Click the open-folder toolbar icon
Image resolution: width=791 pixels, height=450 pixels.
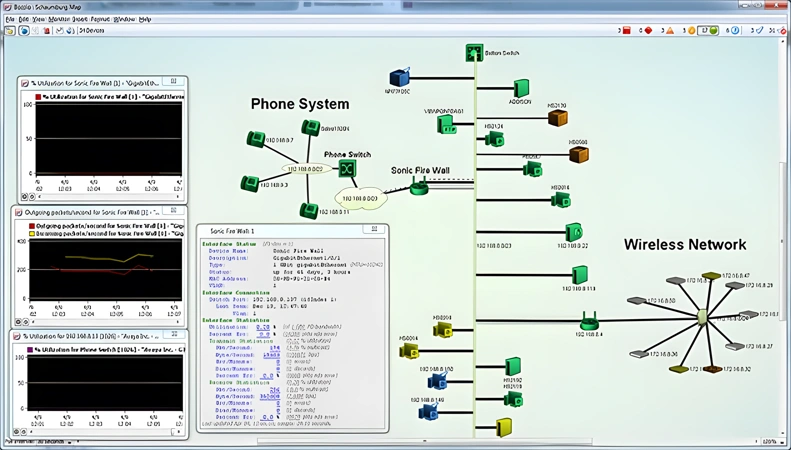coord(9,31)
